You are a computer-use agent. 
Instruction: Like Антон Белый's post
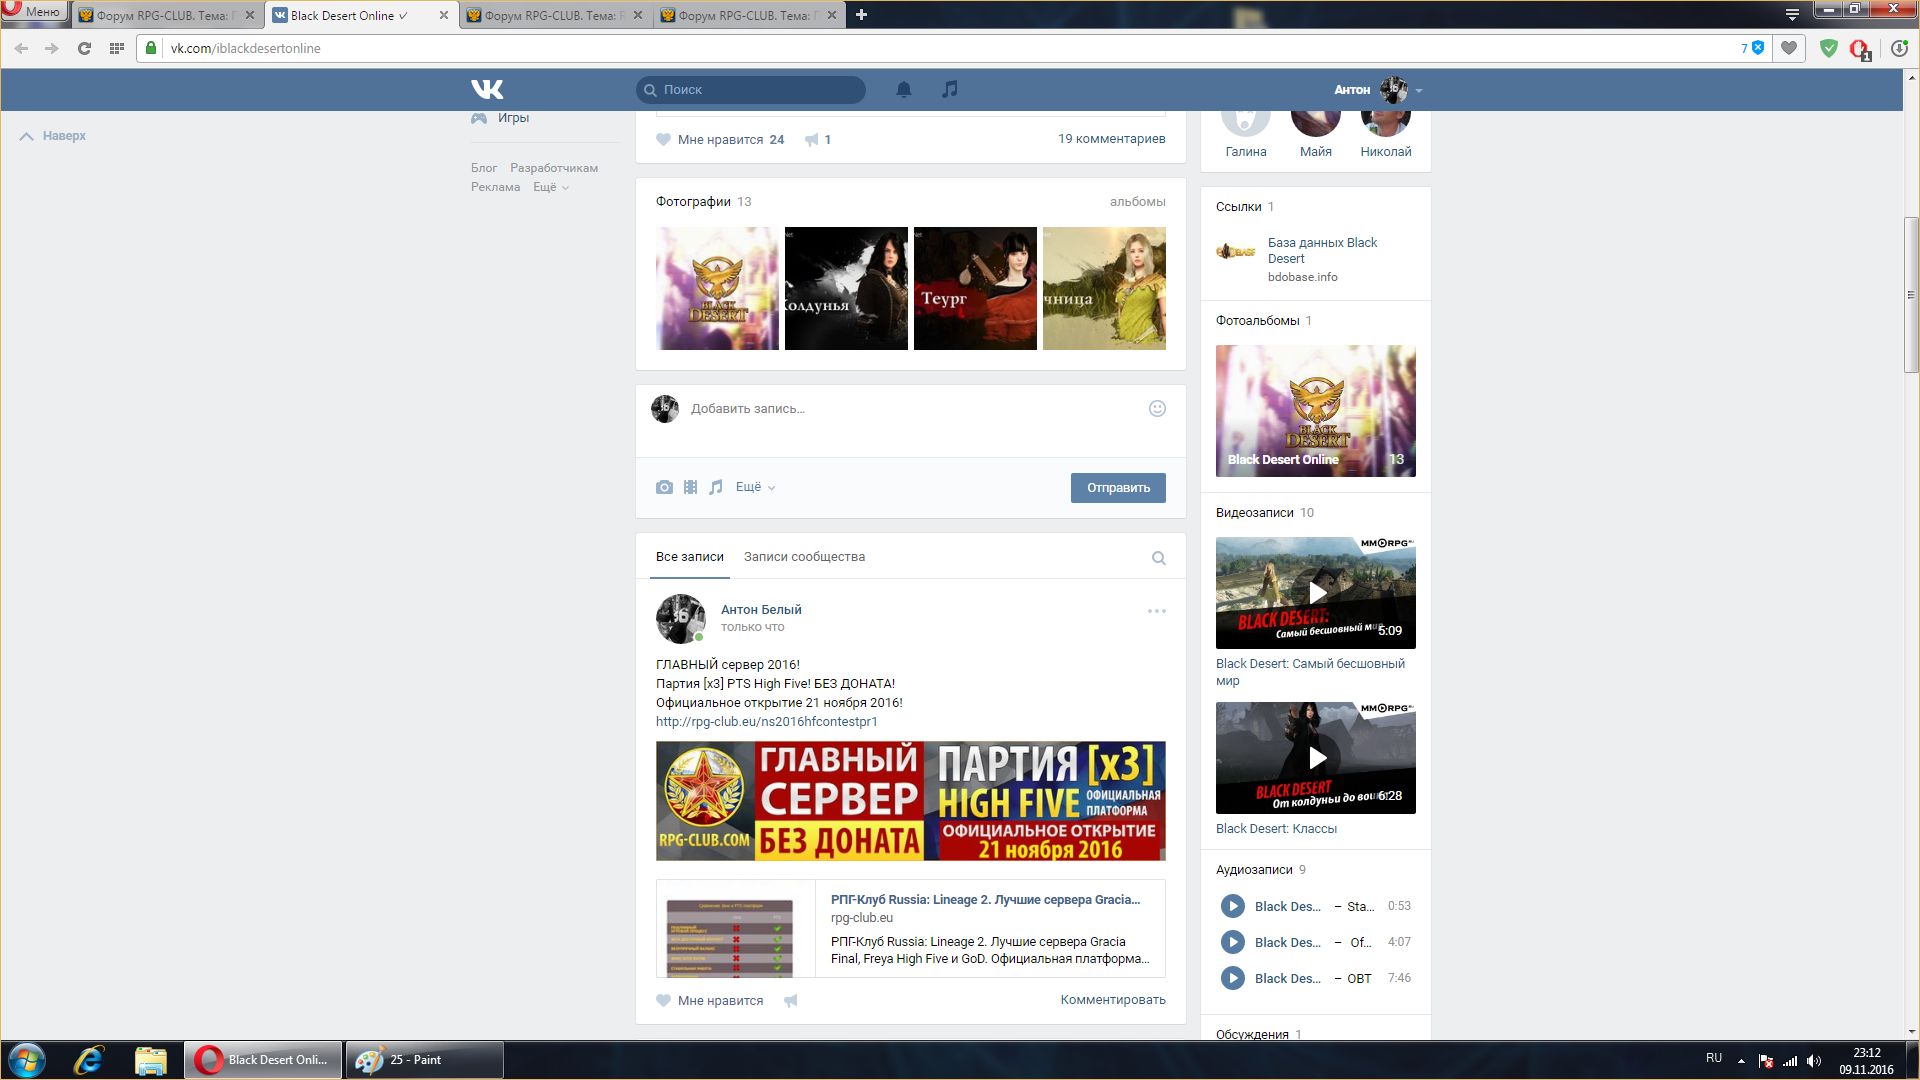[710, 1001]
